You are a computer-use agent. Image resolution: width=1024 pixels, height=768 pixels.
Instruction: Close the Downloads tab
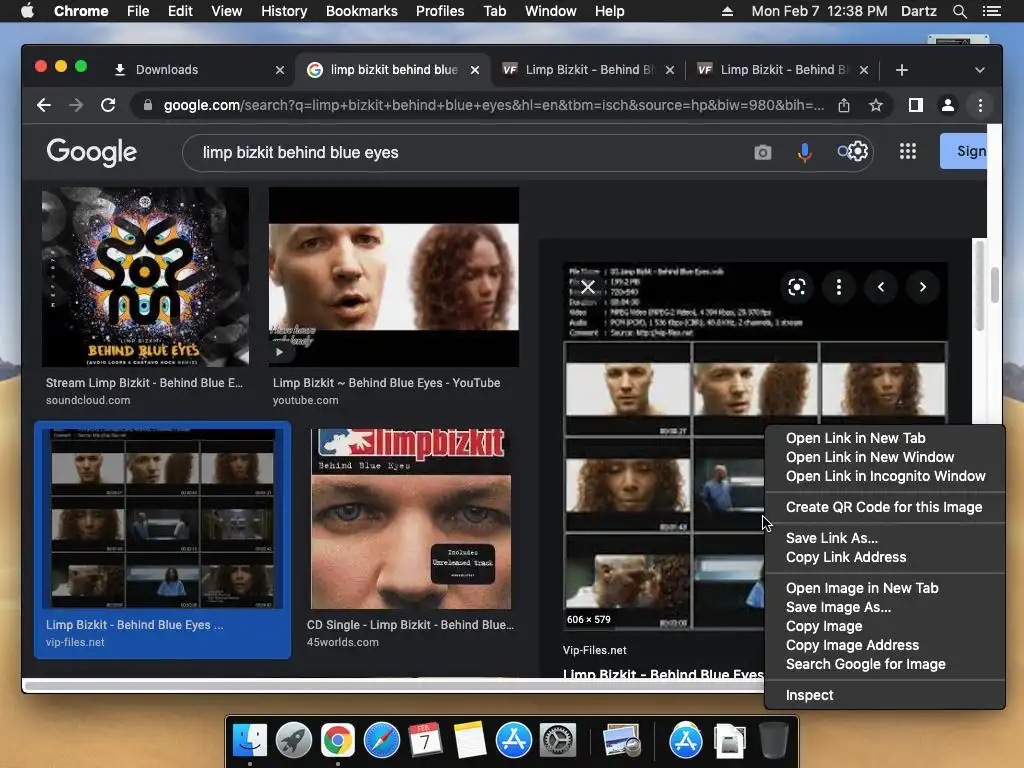pos(280,70)
